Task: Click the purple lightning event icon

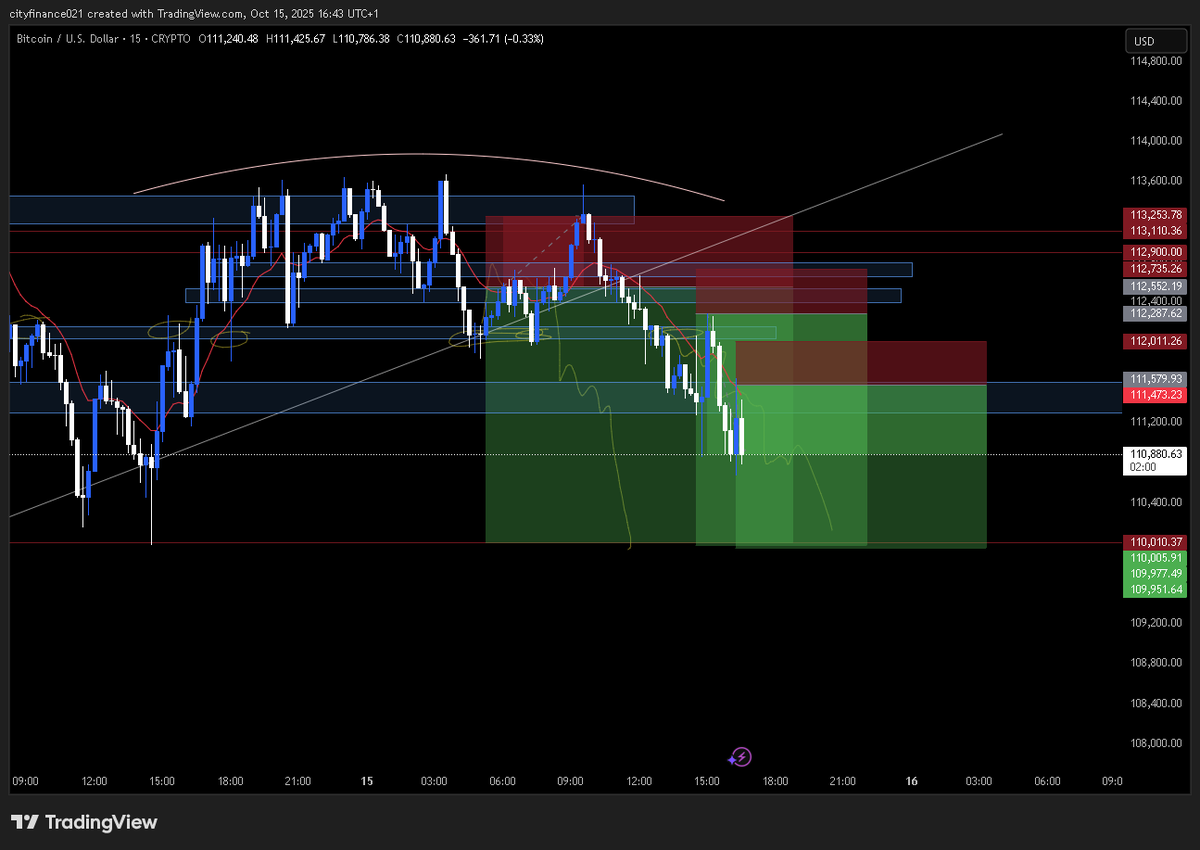Action: [741, 757]
